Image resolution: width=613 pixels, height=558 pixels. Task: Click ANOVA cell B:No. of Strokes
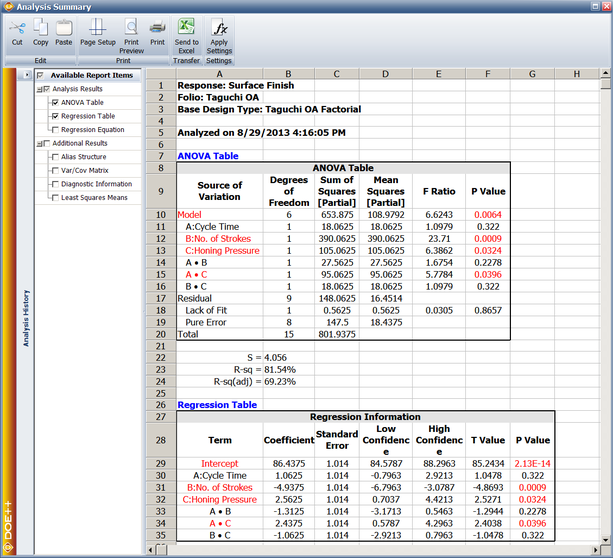coord(218,239)
